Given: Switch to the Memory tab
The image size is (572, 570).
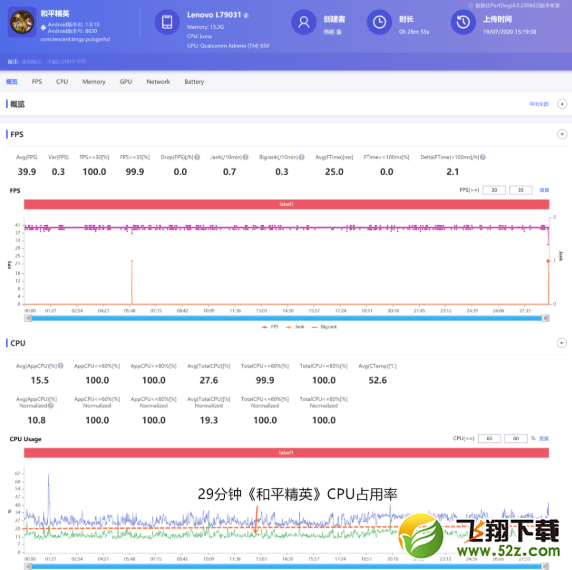Looking at the screenshot, I should (x=94, y=82).
